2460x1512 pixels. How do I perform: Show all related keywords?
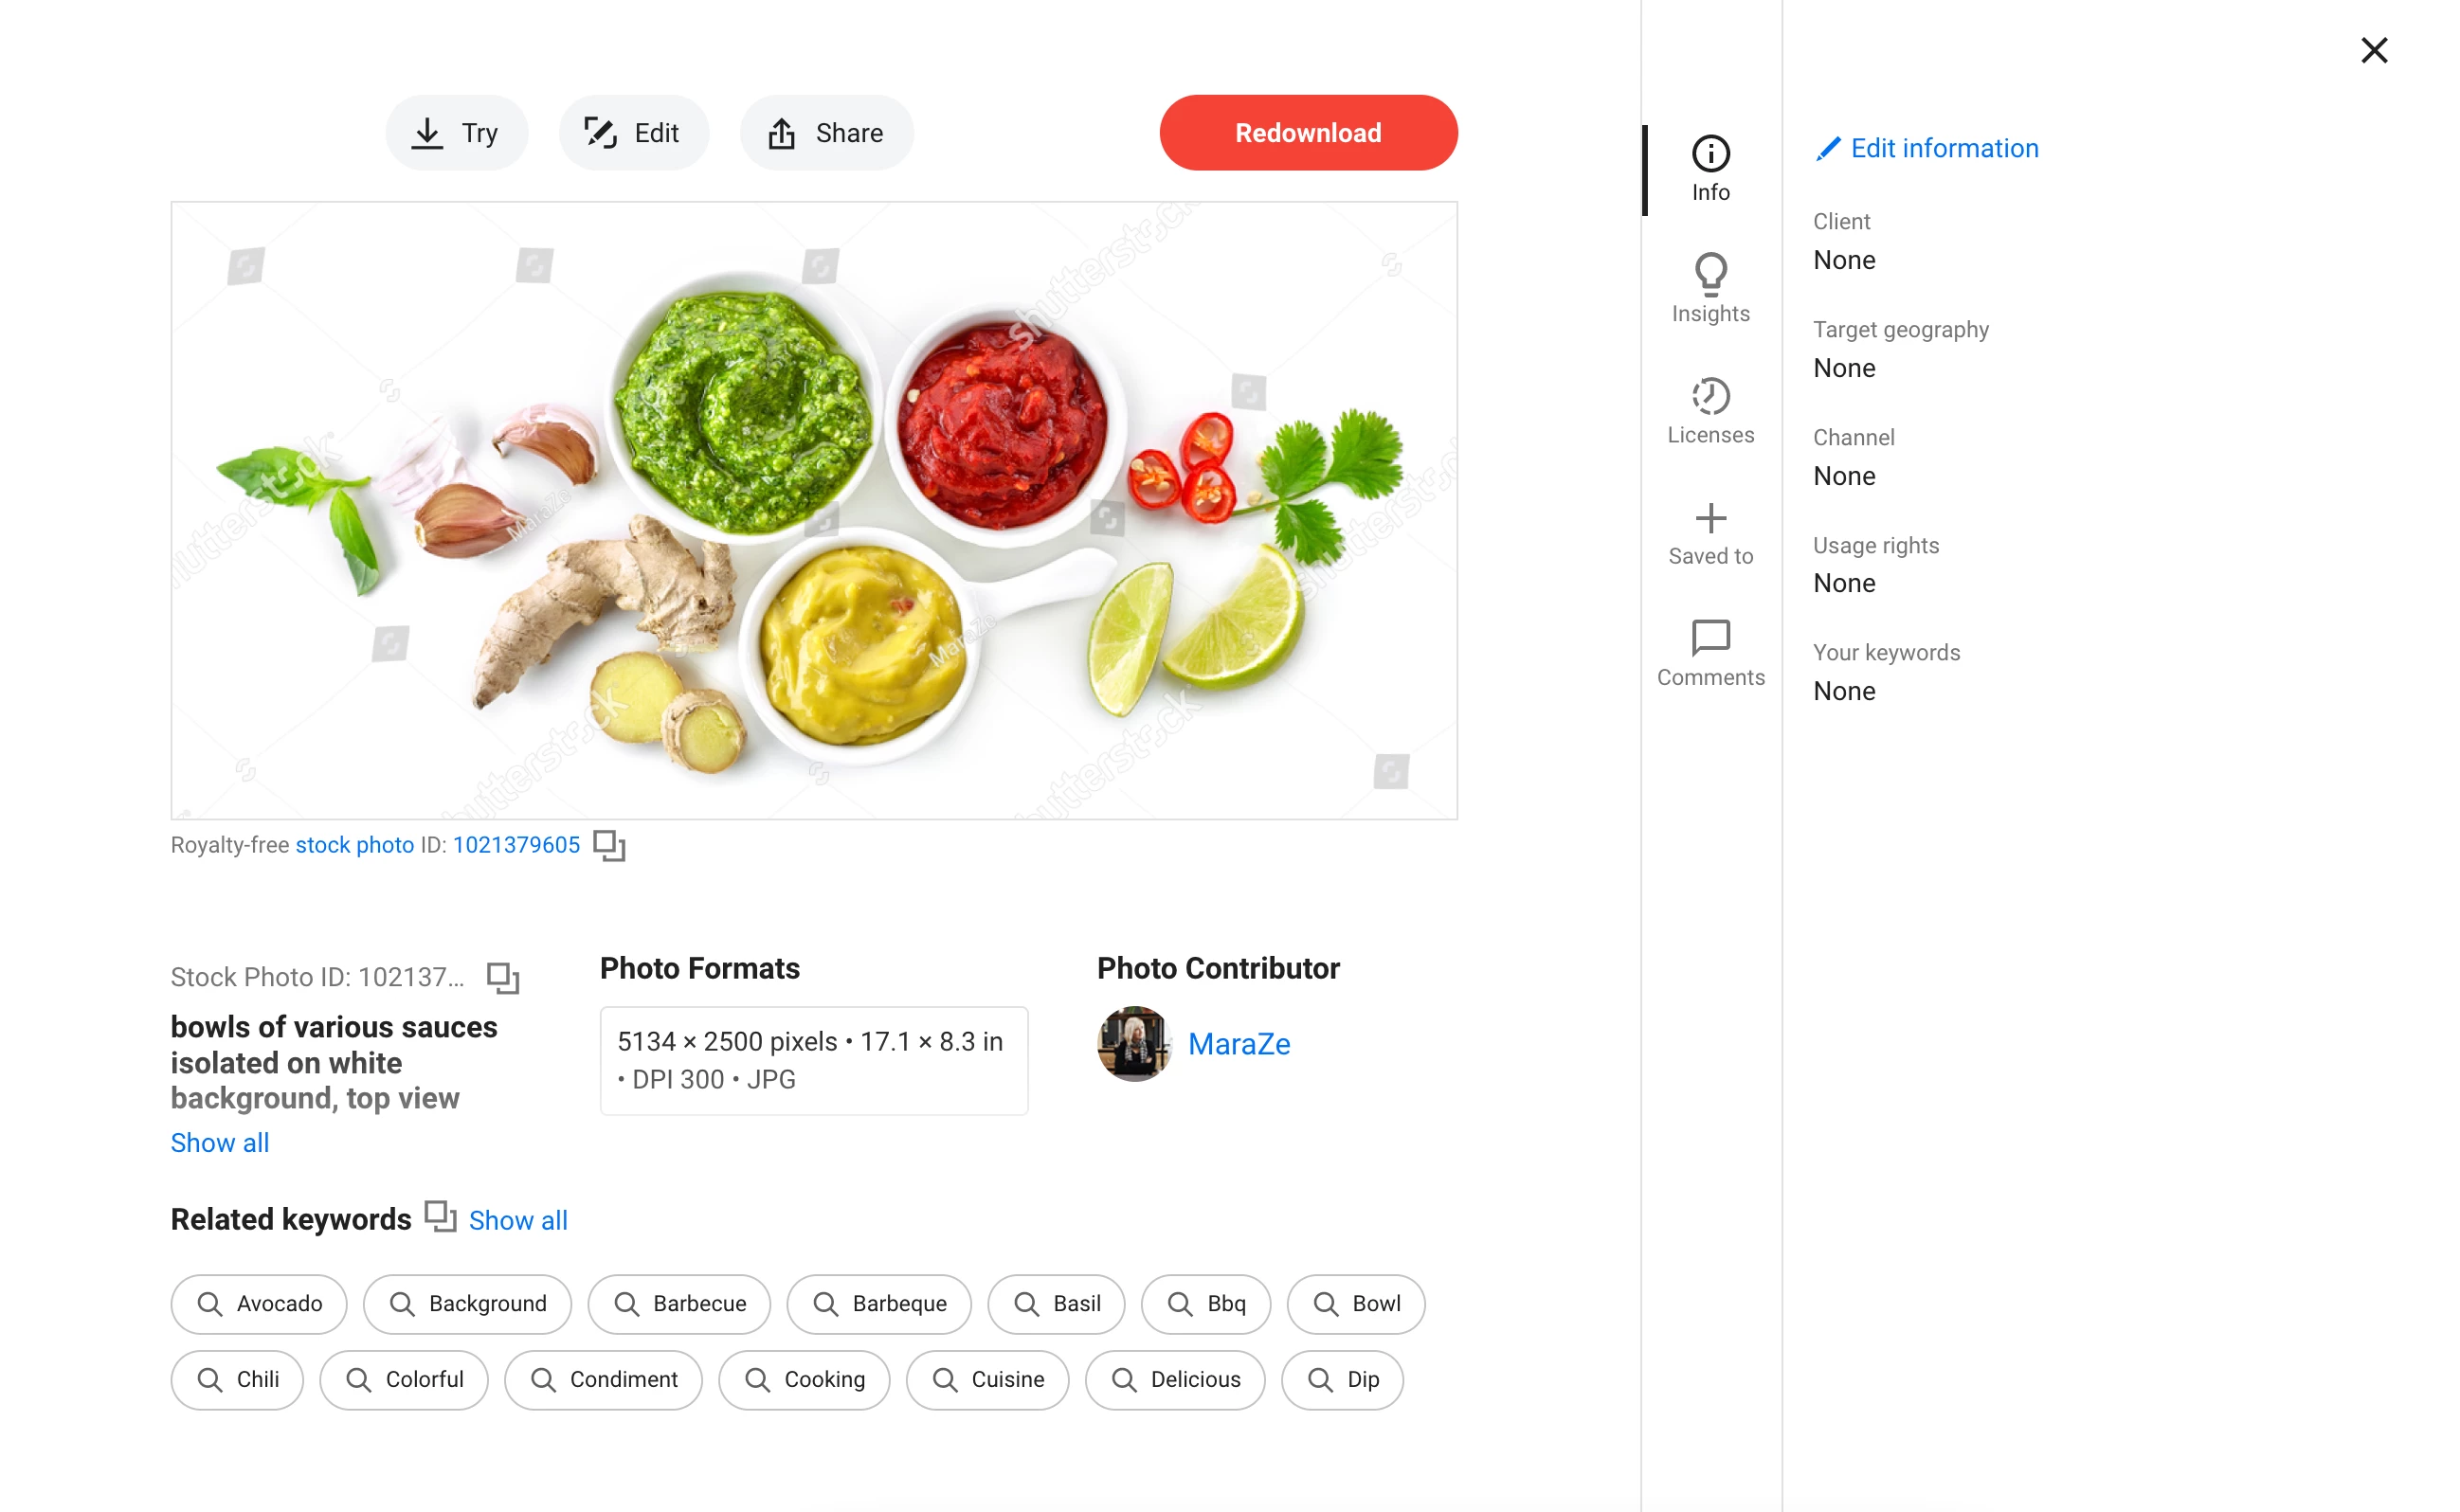[518, 1220]
